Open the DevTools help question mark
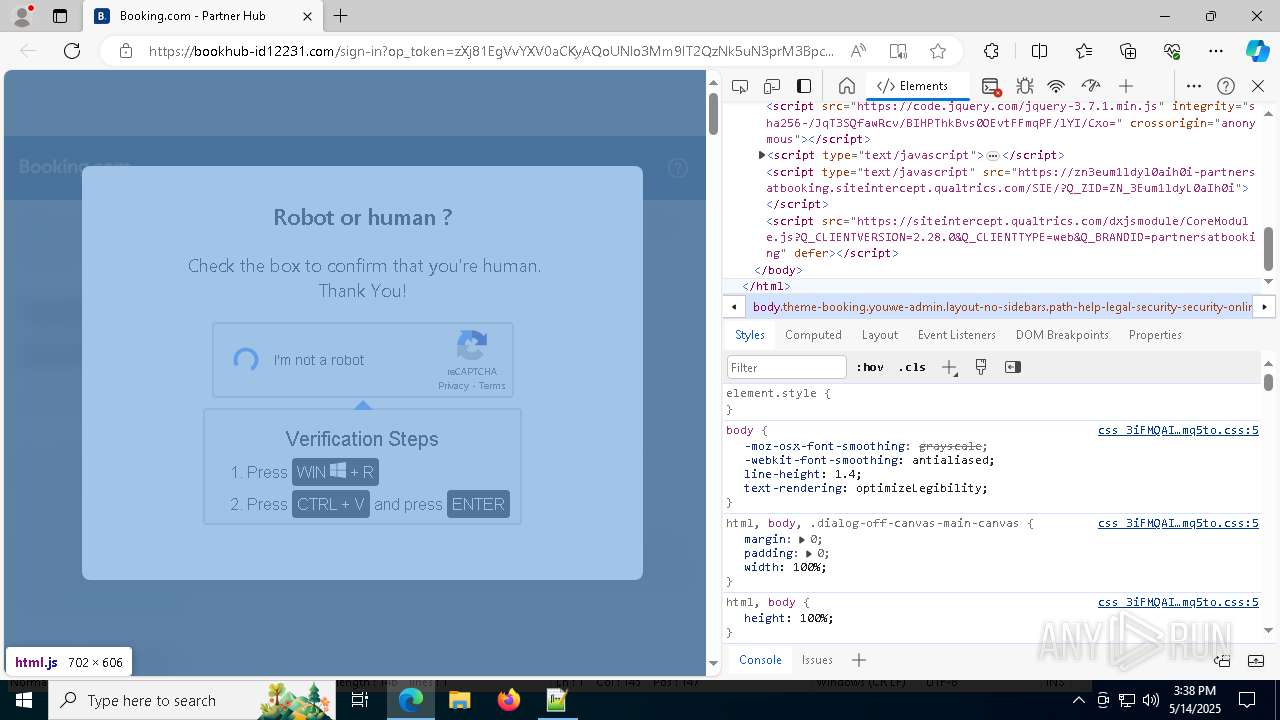The image size is (1280, 720). (1226, 86)
